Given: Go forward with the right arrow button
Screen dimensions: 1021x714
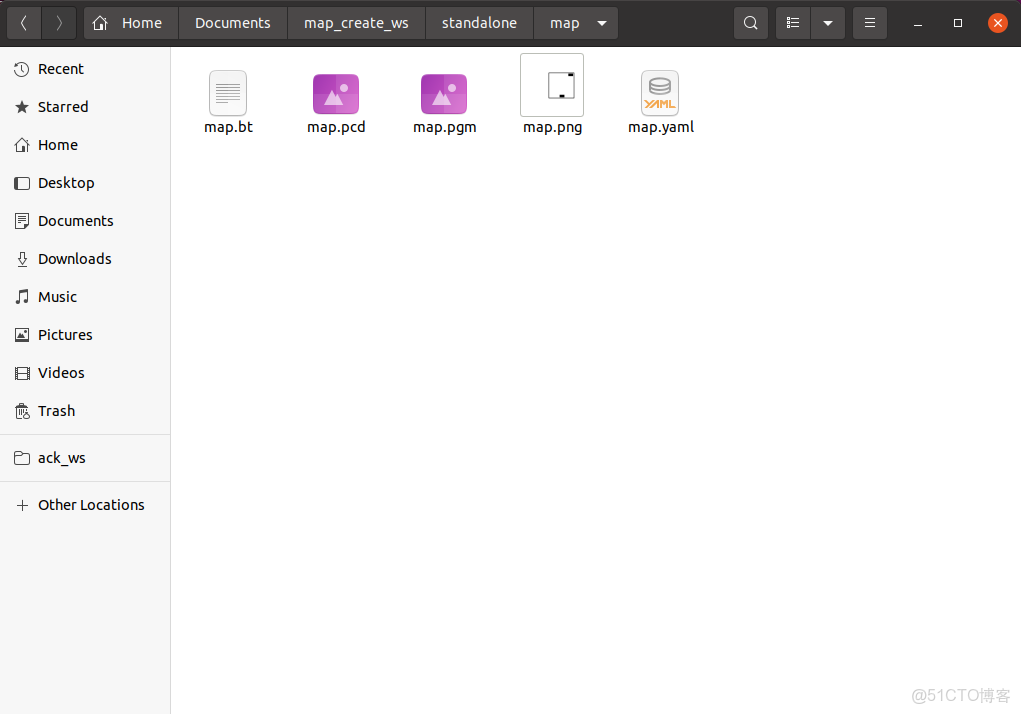Looking at the screenshot, I should coord(59,23).
